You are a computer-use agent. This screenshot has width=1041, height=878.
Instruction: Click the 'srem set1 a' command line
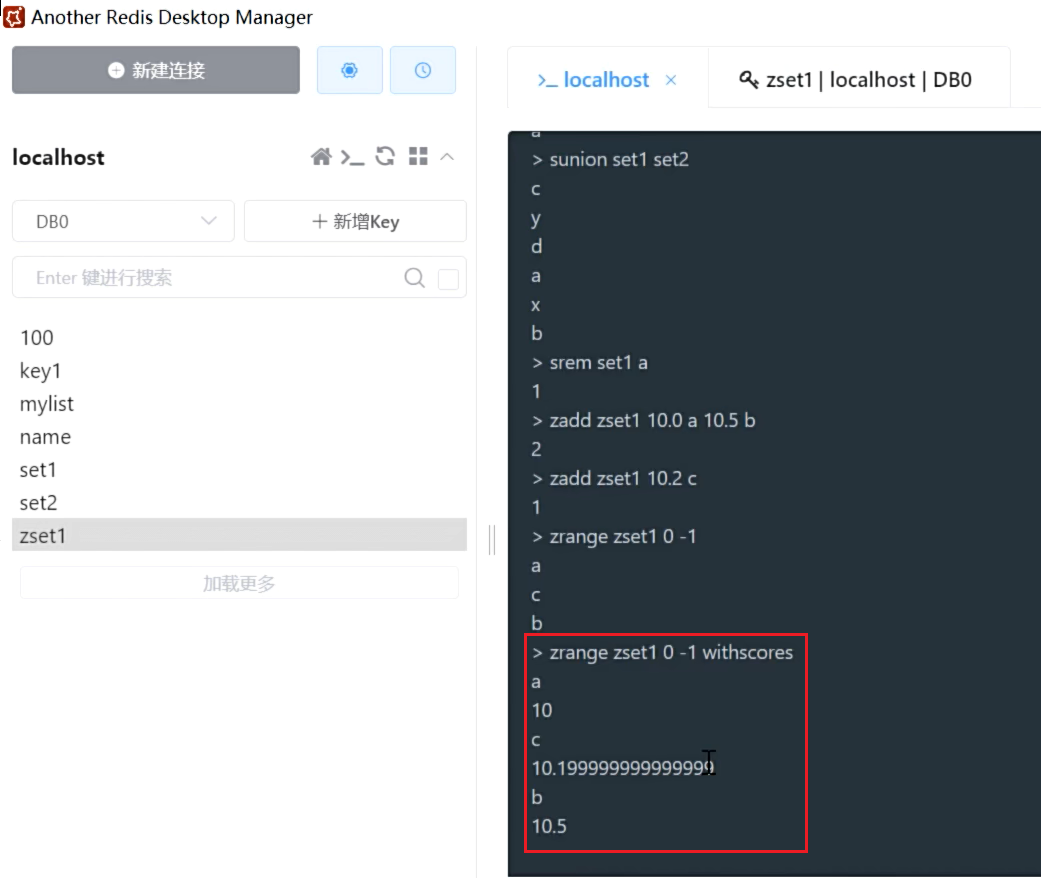(x=590, y=363)
